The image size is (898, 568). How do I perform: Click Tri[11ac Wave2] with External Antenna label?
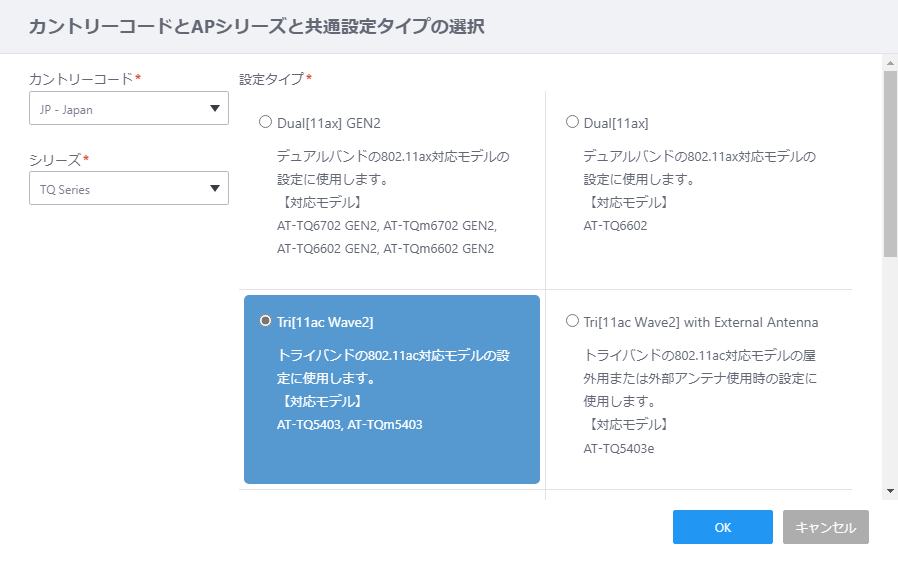click(700, 322)
